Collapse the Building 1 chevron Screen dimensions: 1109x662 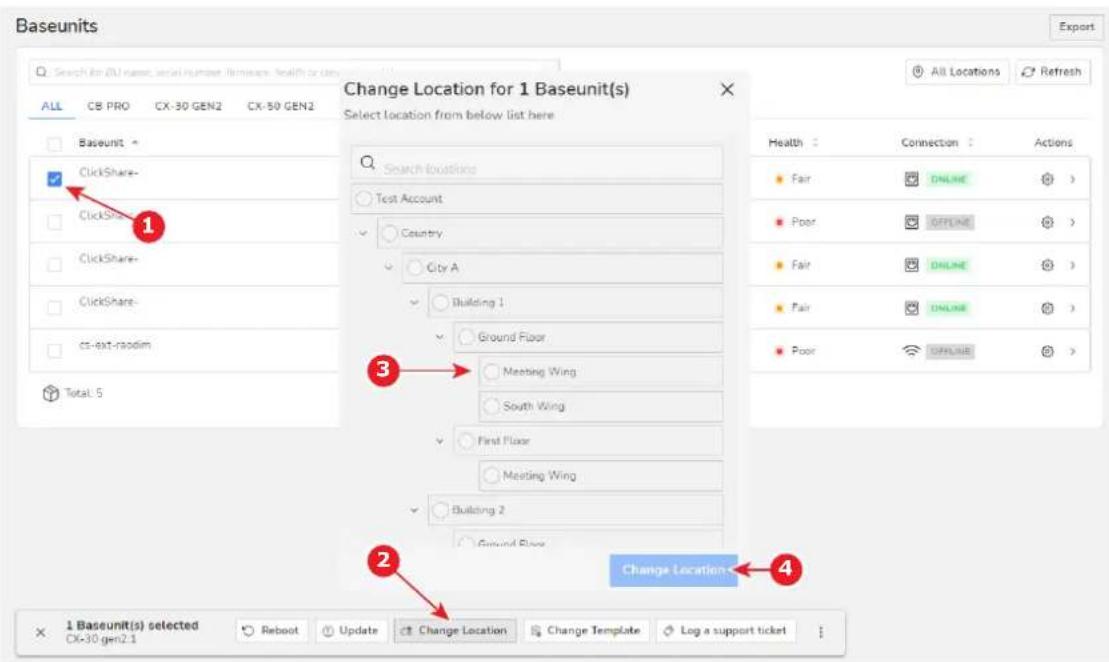point(414,302)
